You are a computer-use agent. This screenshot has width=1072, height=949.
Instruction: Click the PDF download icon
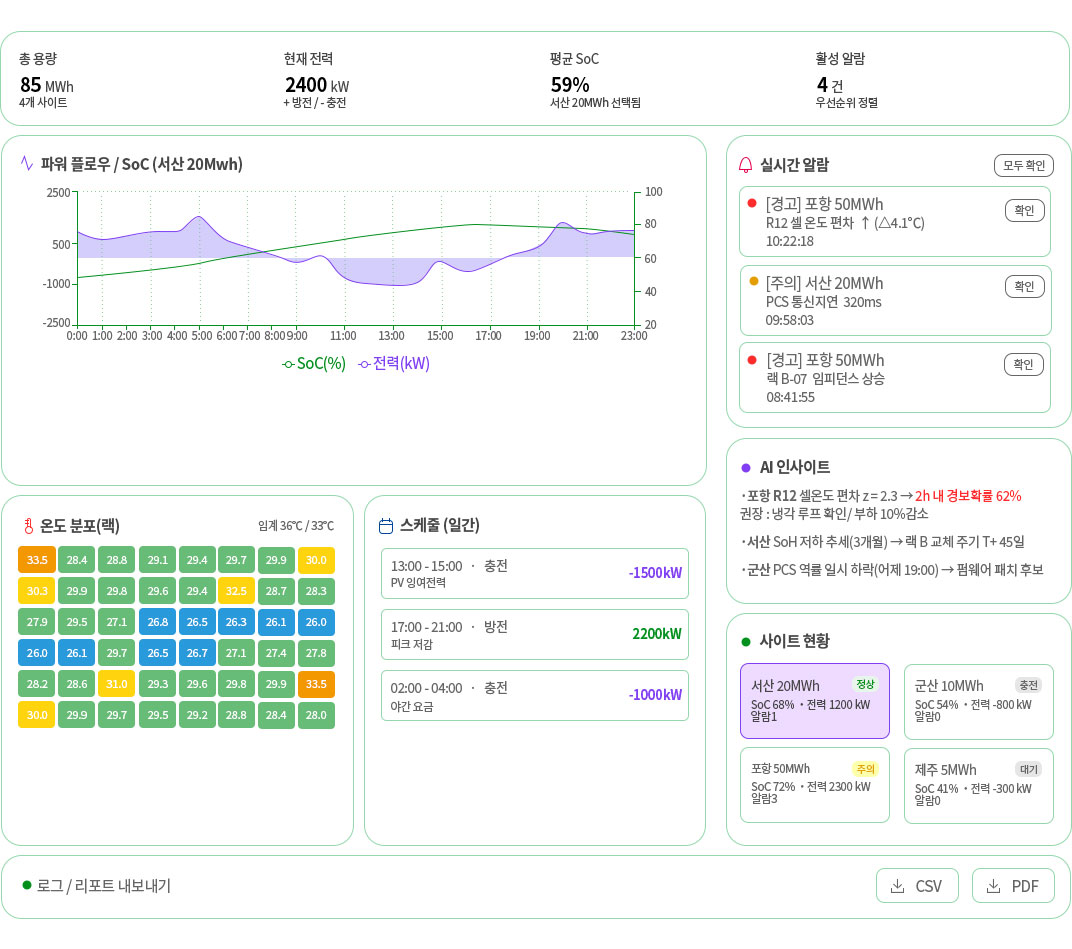[993, 886]
